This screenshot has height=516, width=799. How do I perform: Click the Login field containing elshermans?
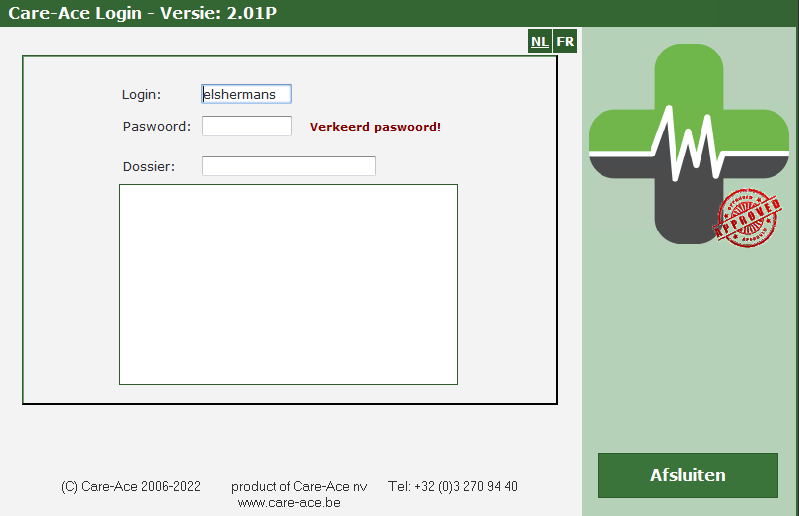247,94
